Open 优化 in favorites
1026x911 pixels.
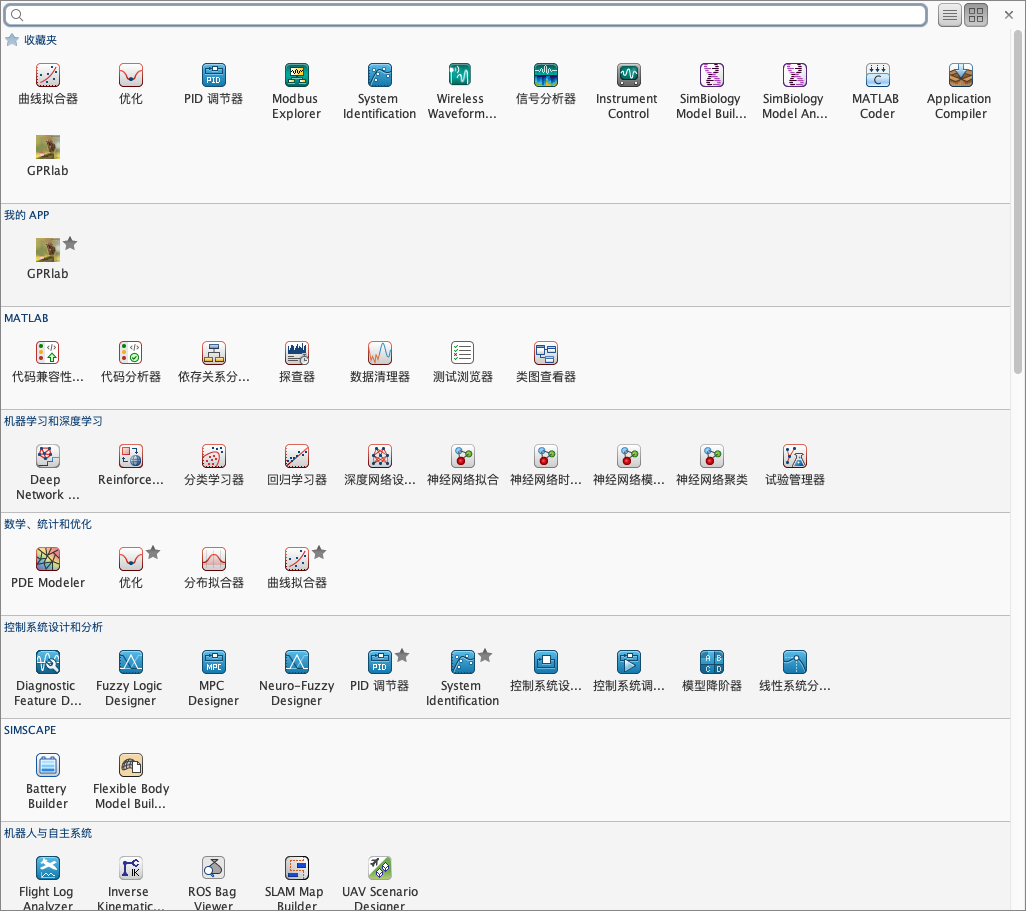tap(131, 85)
